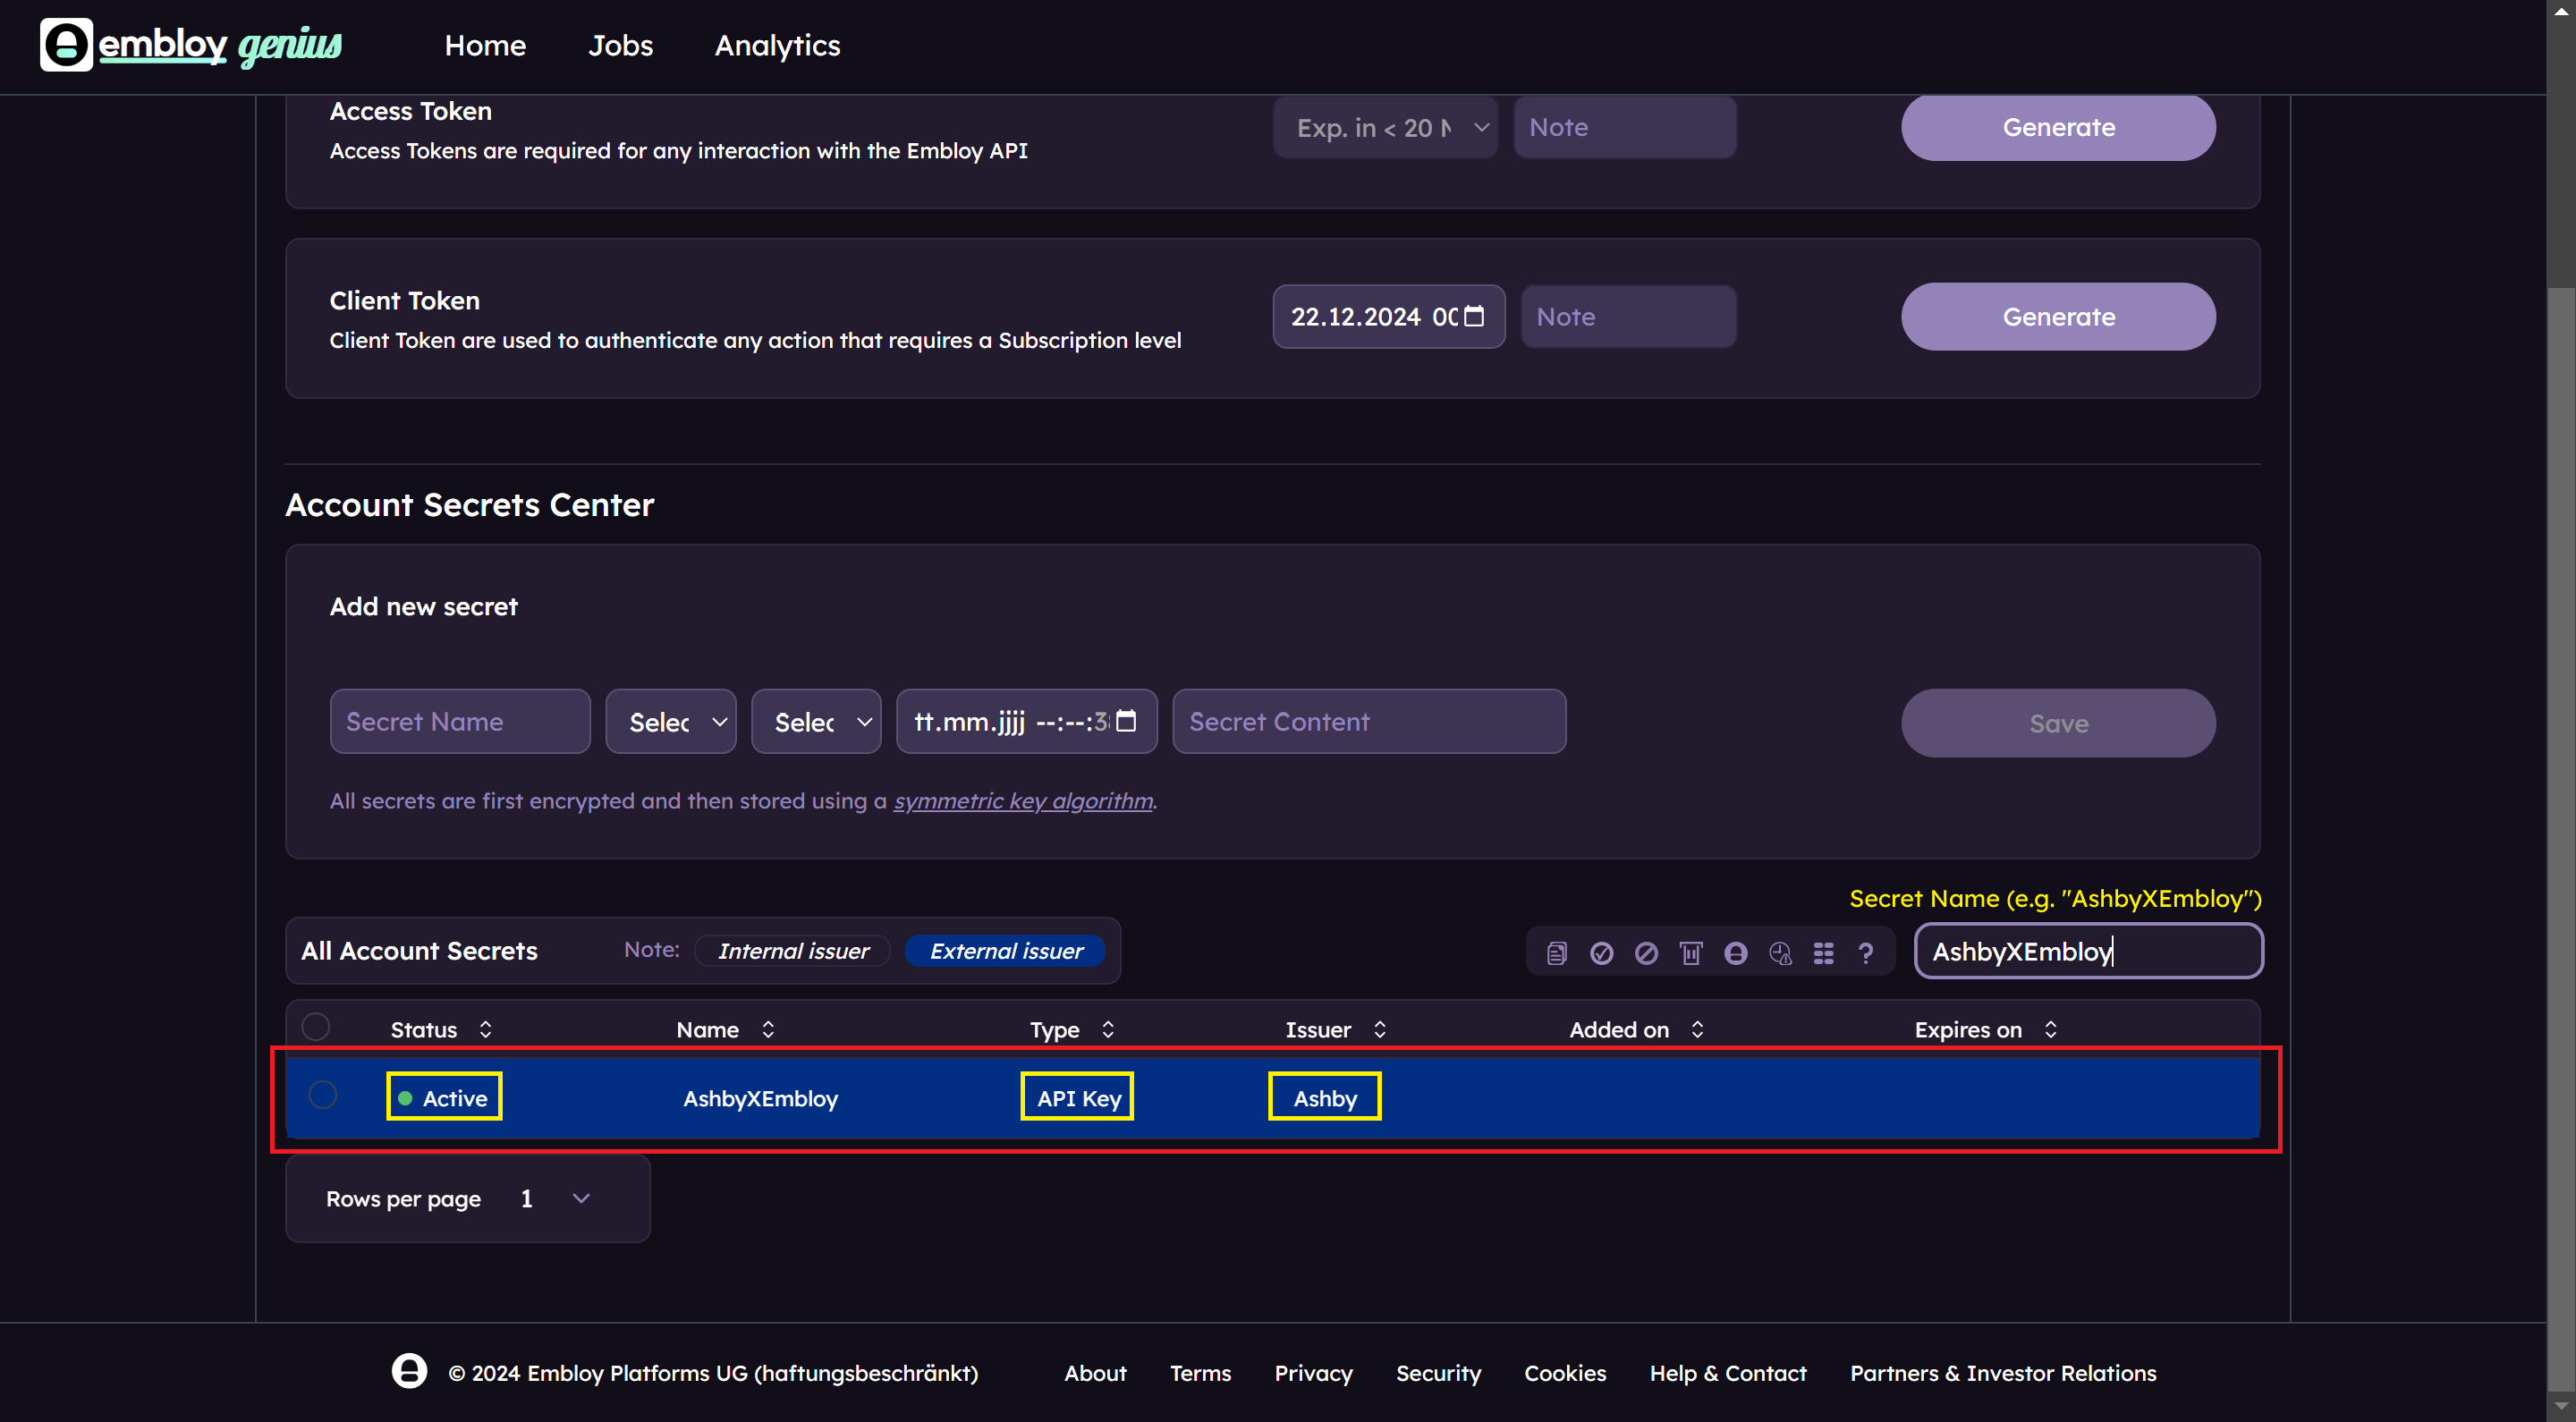This screenshot has height=1422, width=2576.
Task: Open the Help & Contact footer link
Action: point(1728,1373)
